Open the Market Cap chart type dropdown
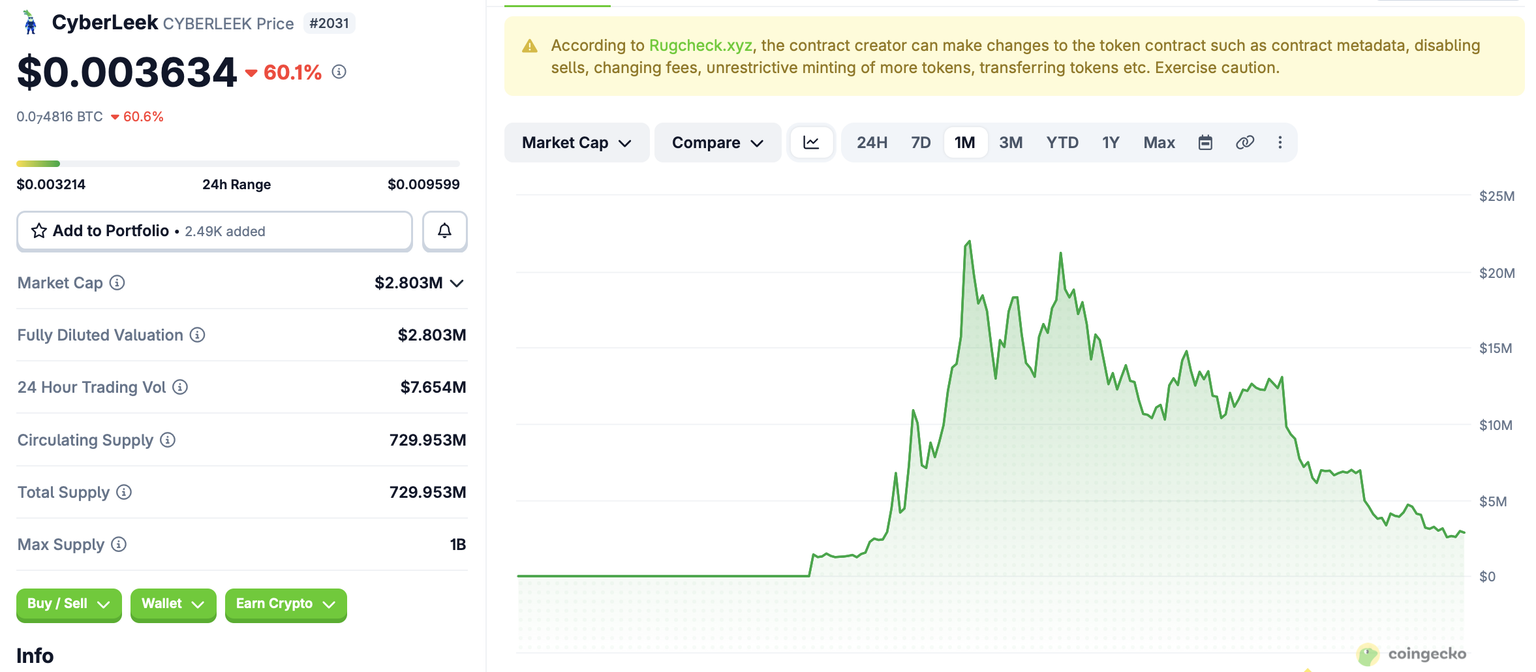 point(577,143)
